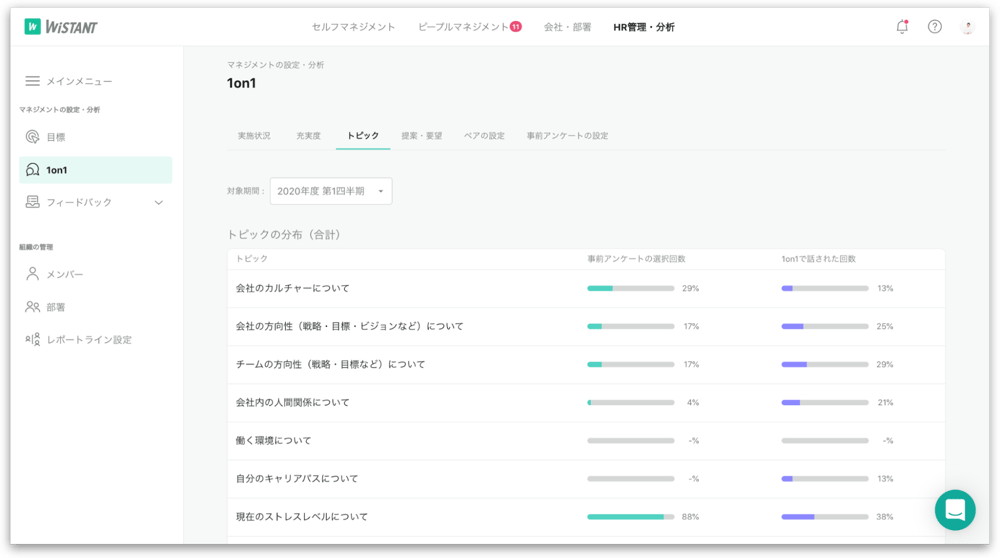Click the レポートライン設定 icon
This screenshot has width=1000, height=558.
33,340
